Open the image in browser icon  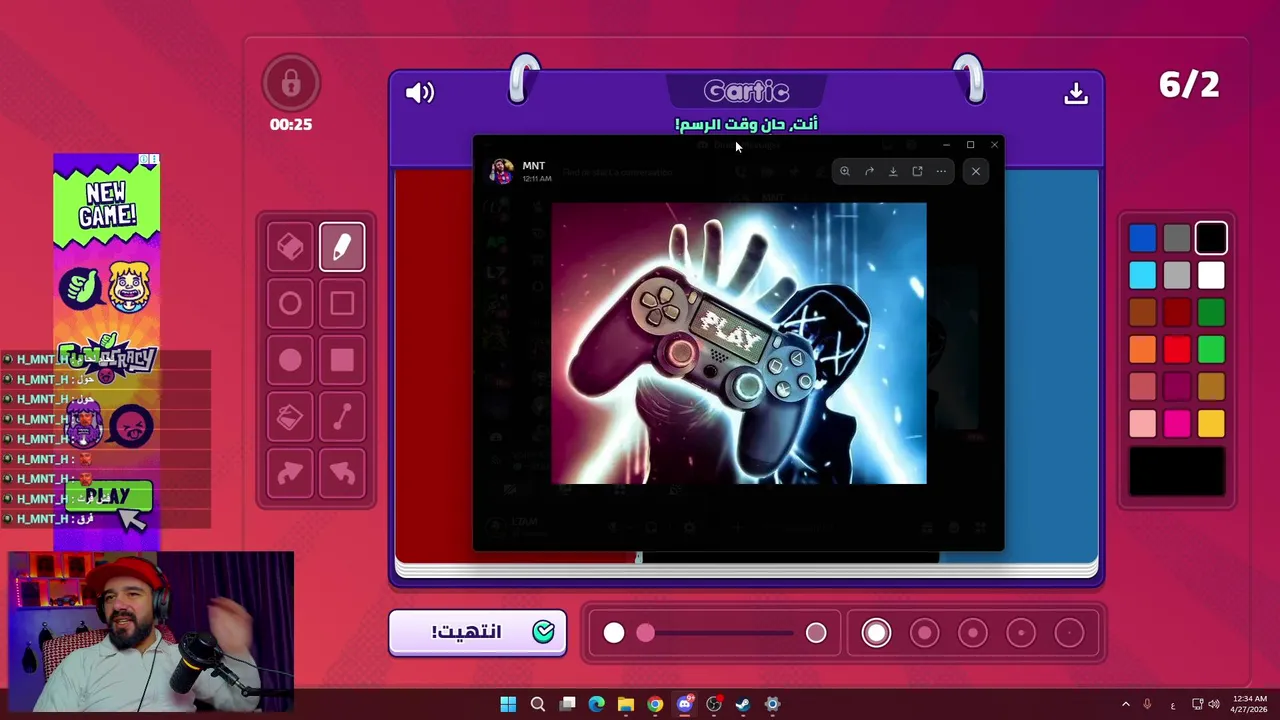[917, 172]
